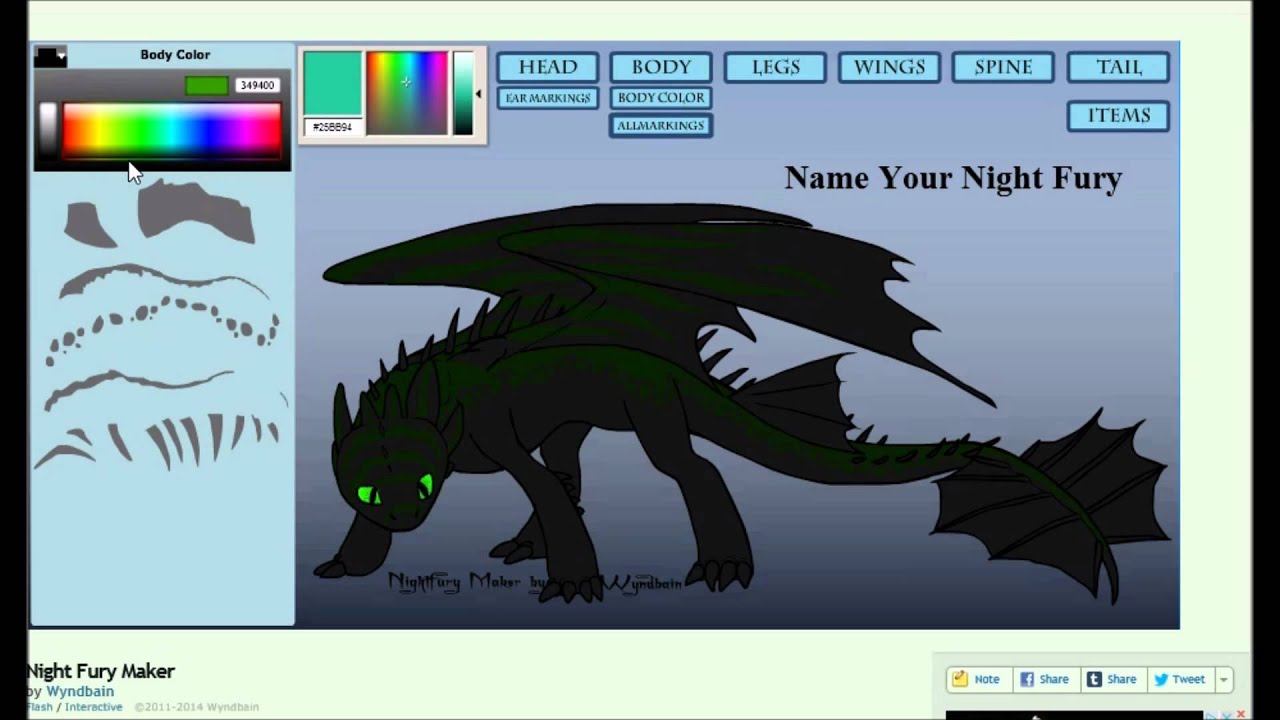Screen dimensions: 1280x720
Task: Click the Twitter bird icon
Action: (x=1161, y=679)
